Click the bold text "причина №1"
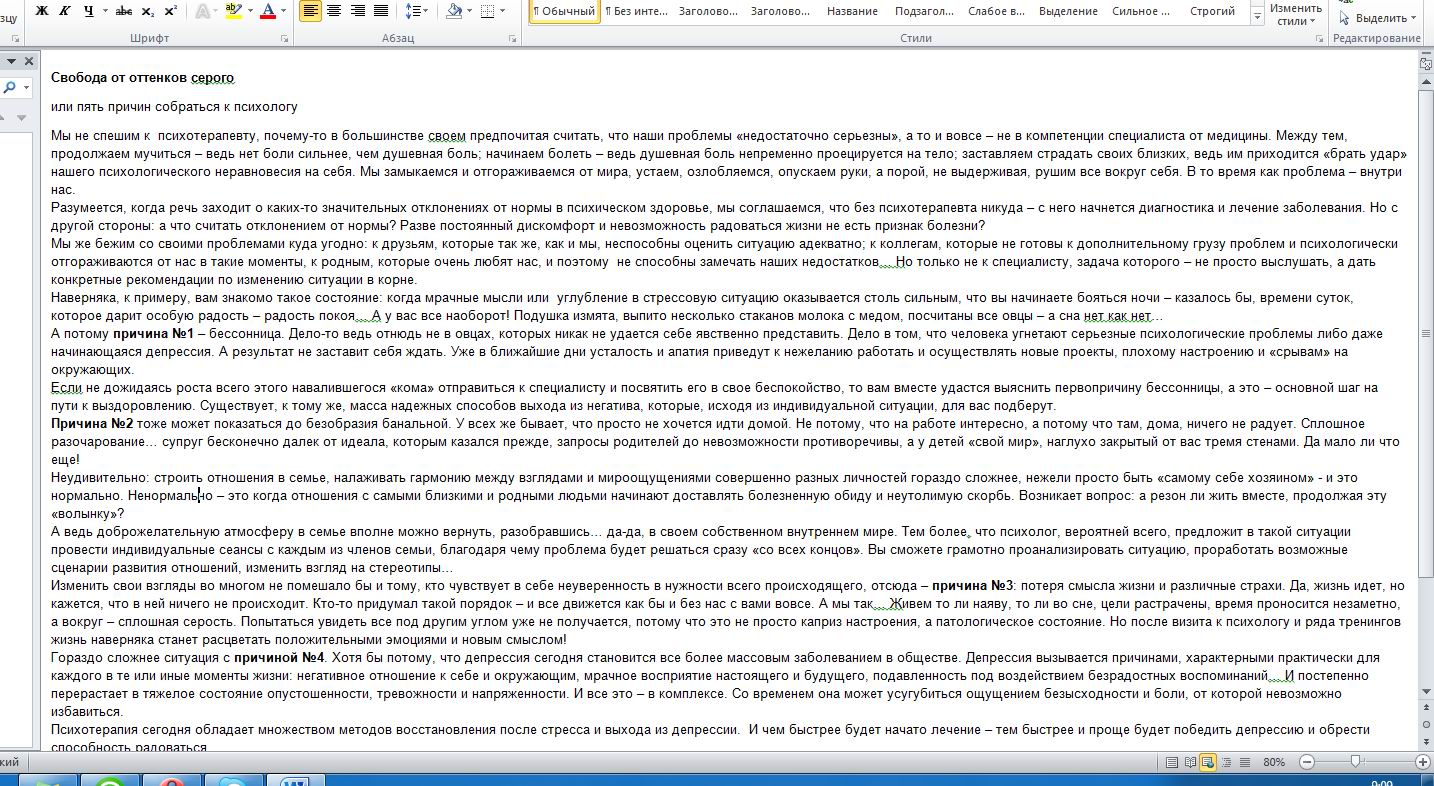Screen dimensions: 1434x786 click(x=153, y=333)
